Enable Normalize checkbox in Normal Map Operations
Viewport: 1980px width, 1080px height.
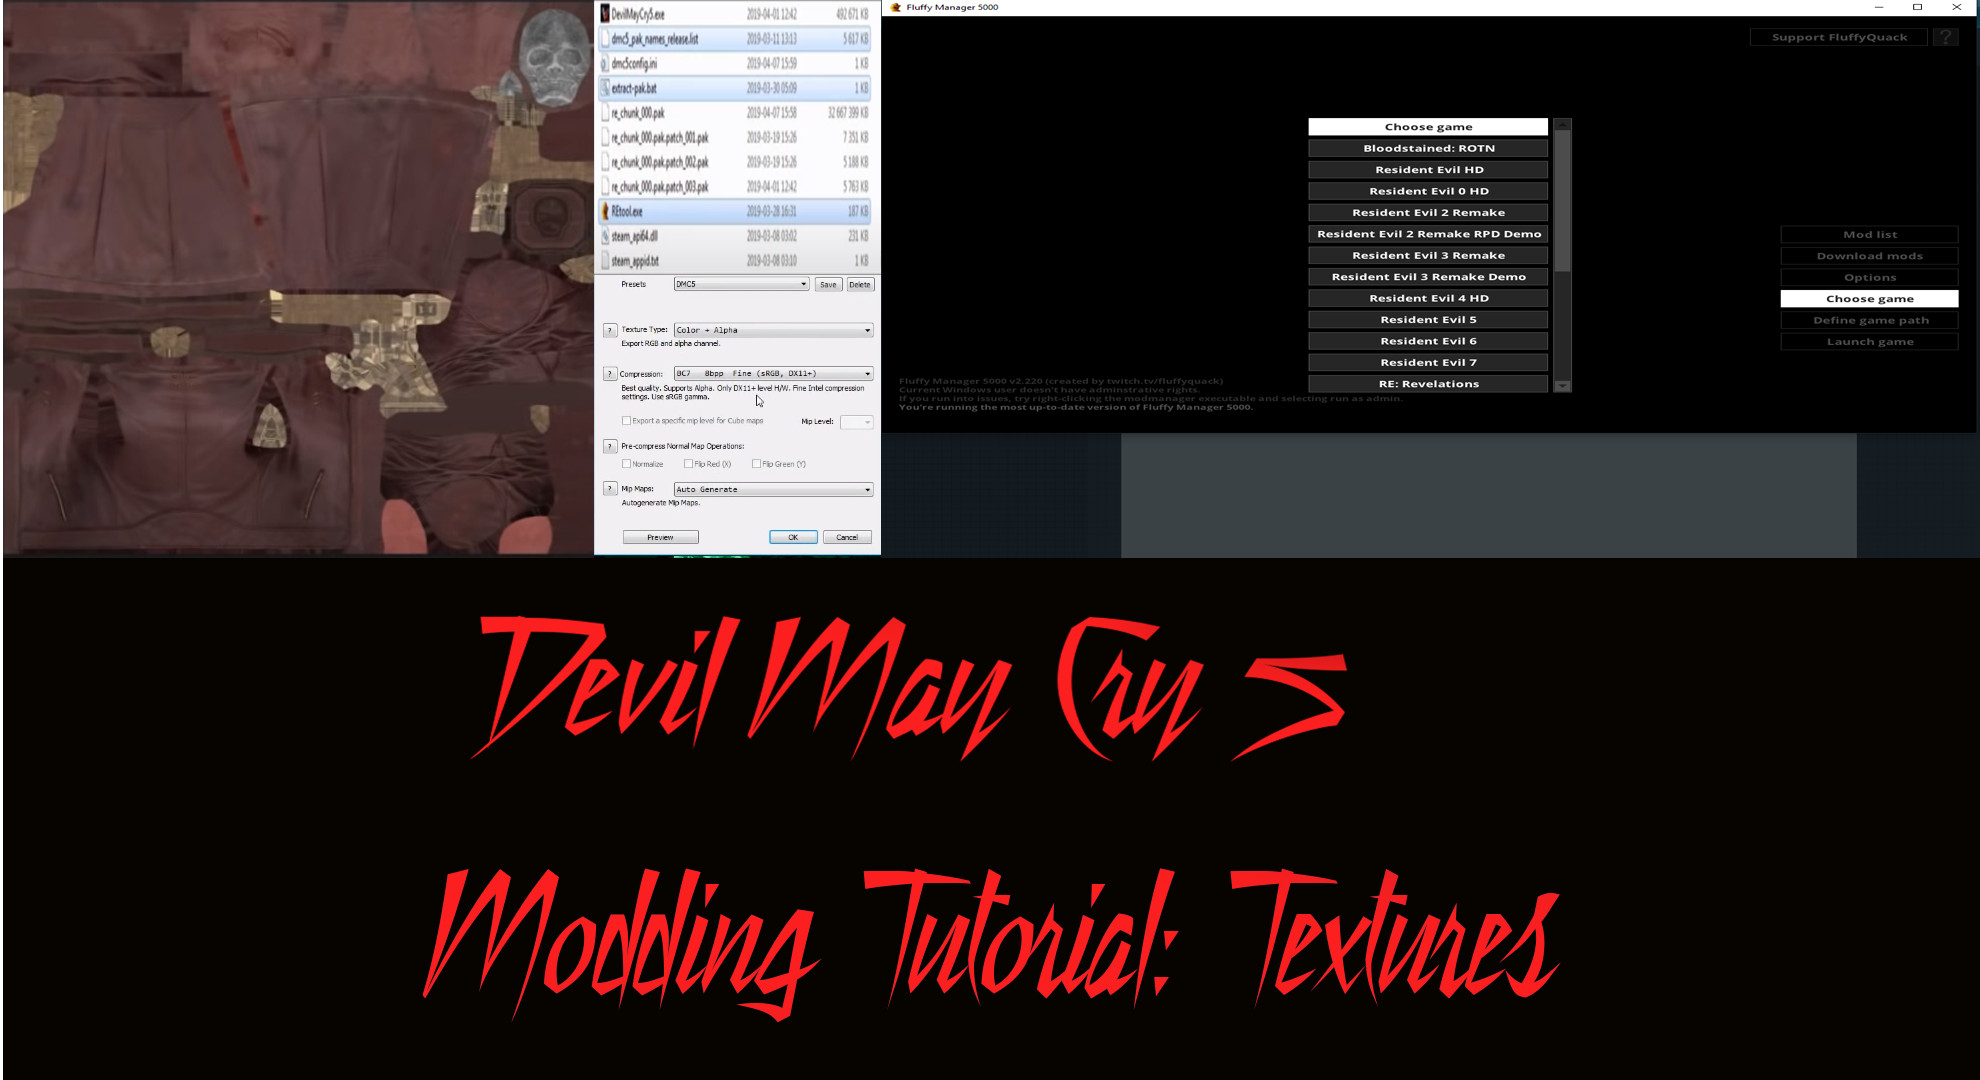pos(625,463)
